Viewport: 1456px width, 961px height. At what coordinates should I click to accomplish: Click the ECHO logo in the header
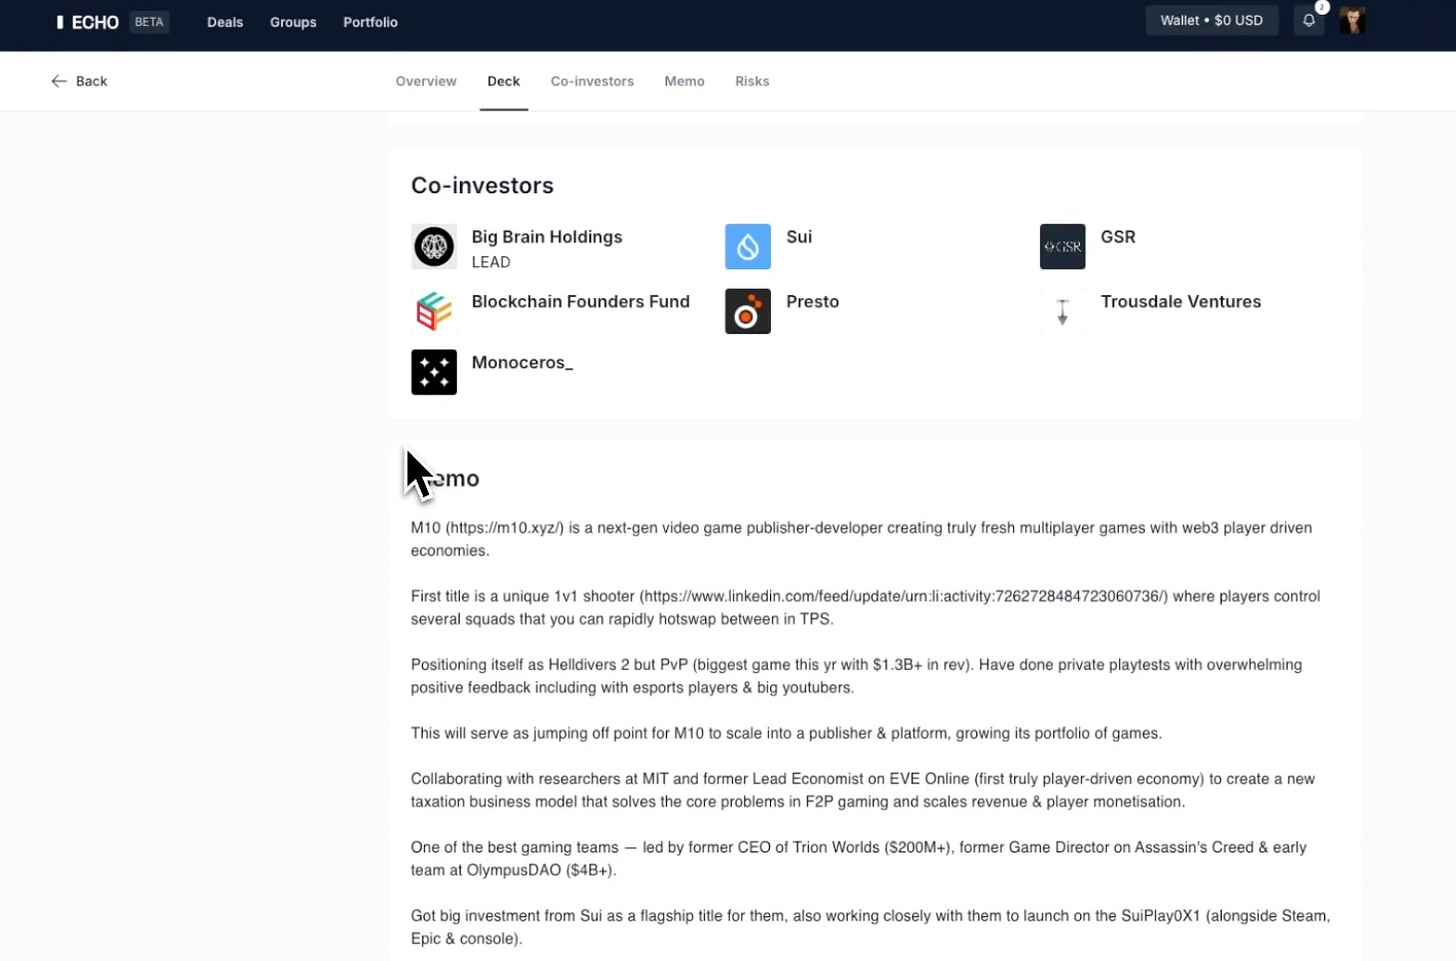(x=88, y=22)
